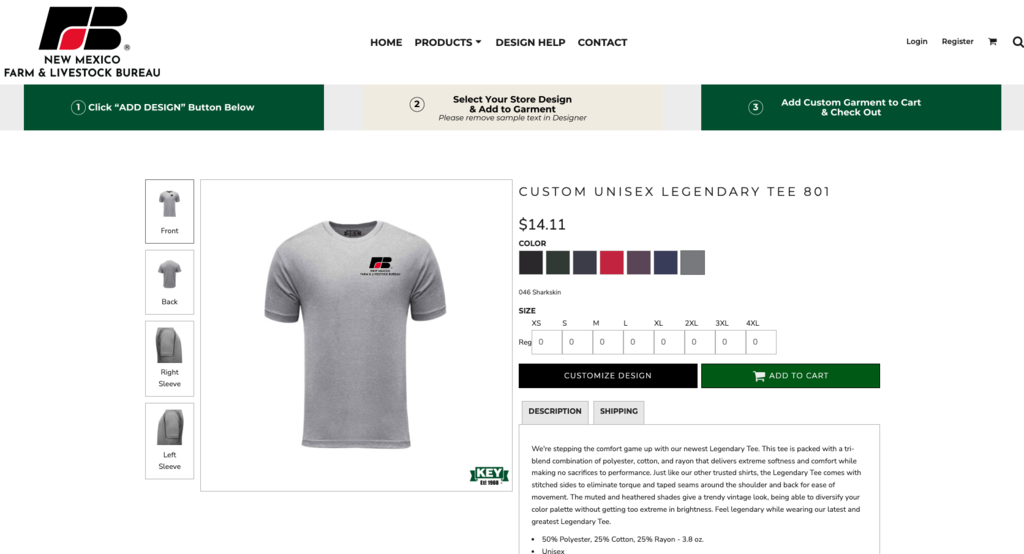Show the Left Sleeve view
The image size is (1024, 554).
[x=169, y=441]
